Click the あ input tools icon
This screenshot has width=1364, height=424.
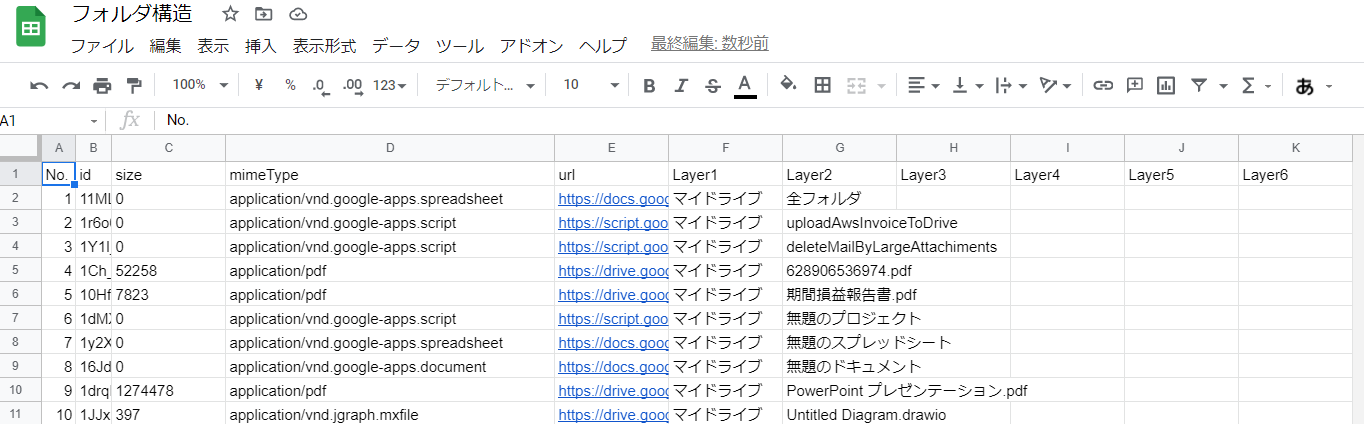1304,86
